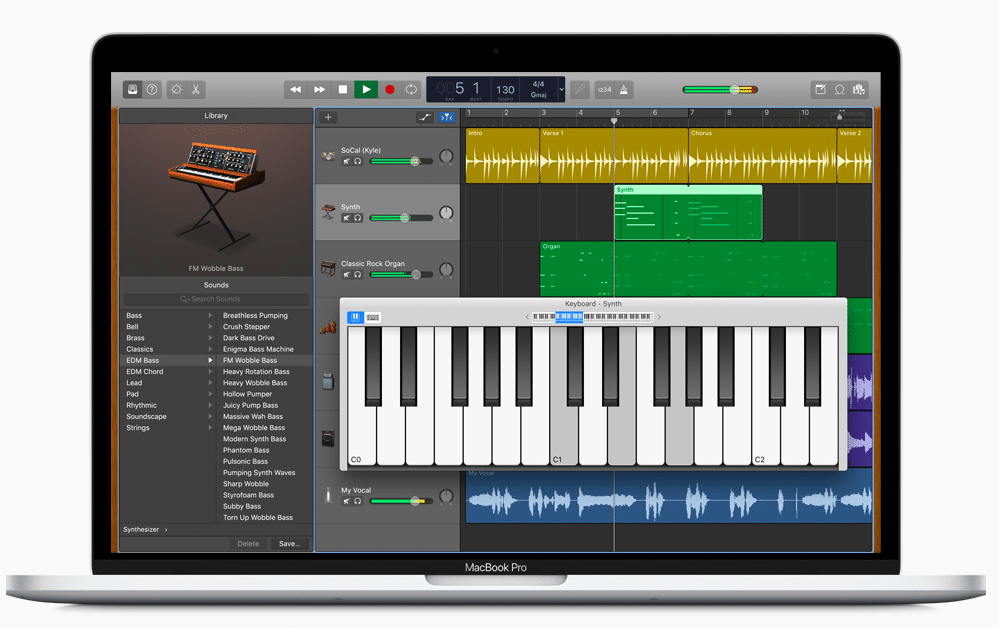Start recording with the red button
Viewport: 999px width, 628px height.
coord(390,89)
